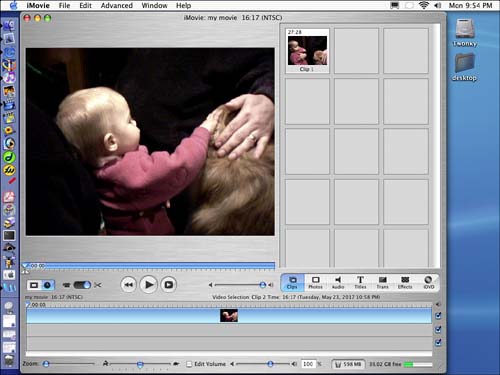Click the timeline playhead at 00:00

pos(29,305)
